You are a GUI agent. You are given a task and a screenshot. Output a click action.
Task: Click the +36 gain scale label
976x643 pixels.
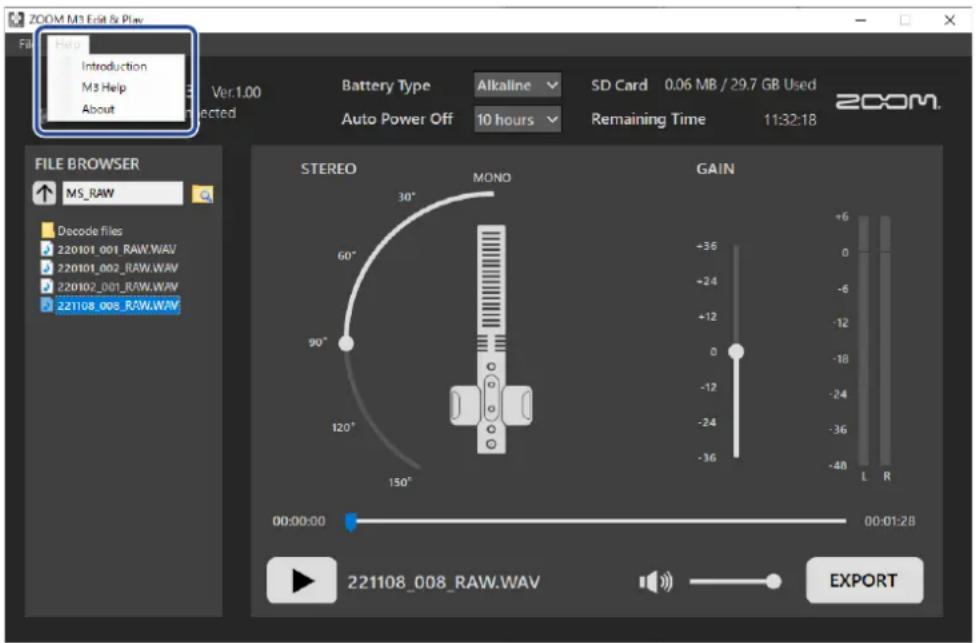pyautogui.click(x=706, y=246)
